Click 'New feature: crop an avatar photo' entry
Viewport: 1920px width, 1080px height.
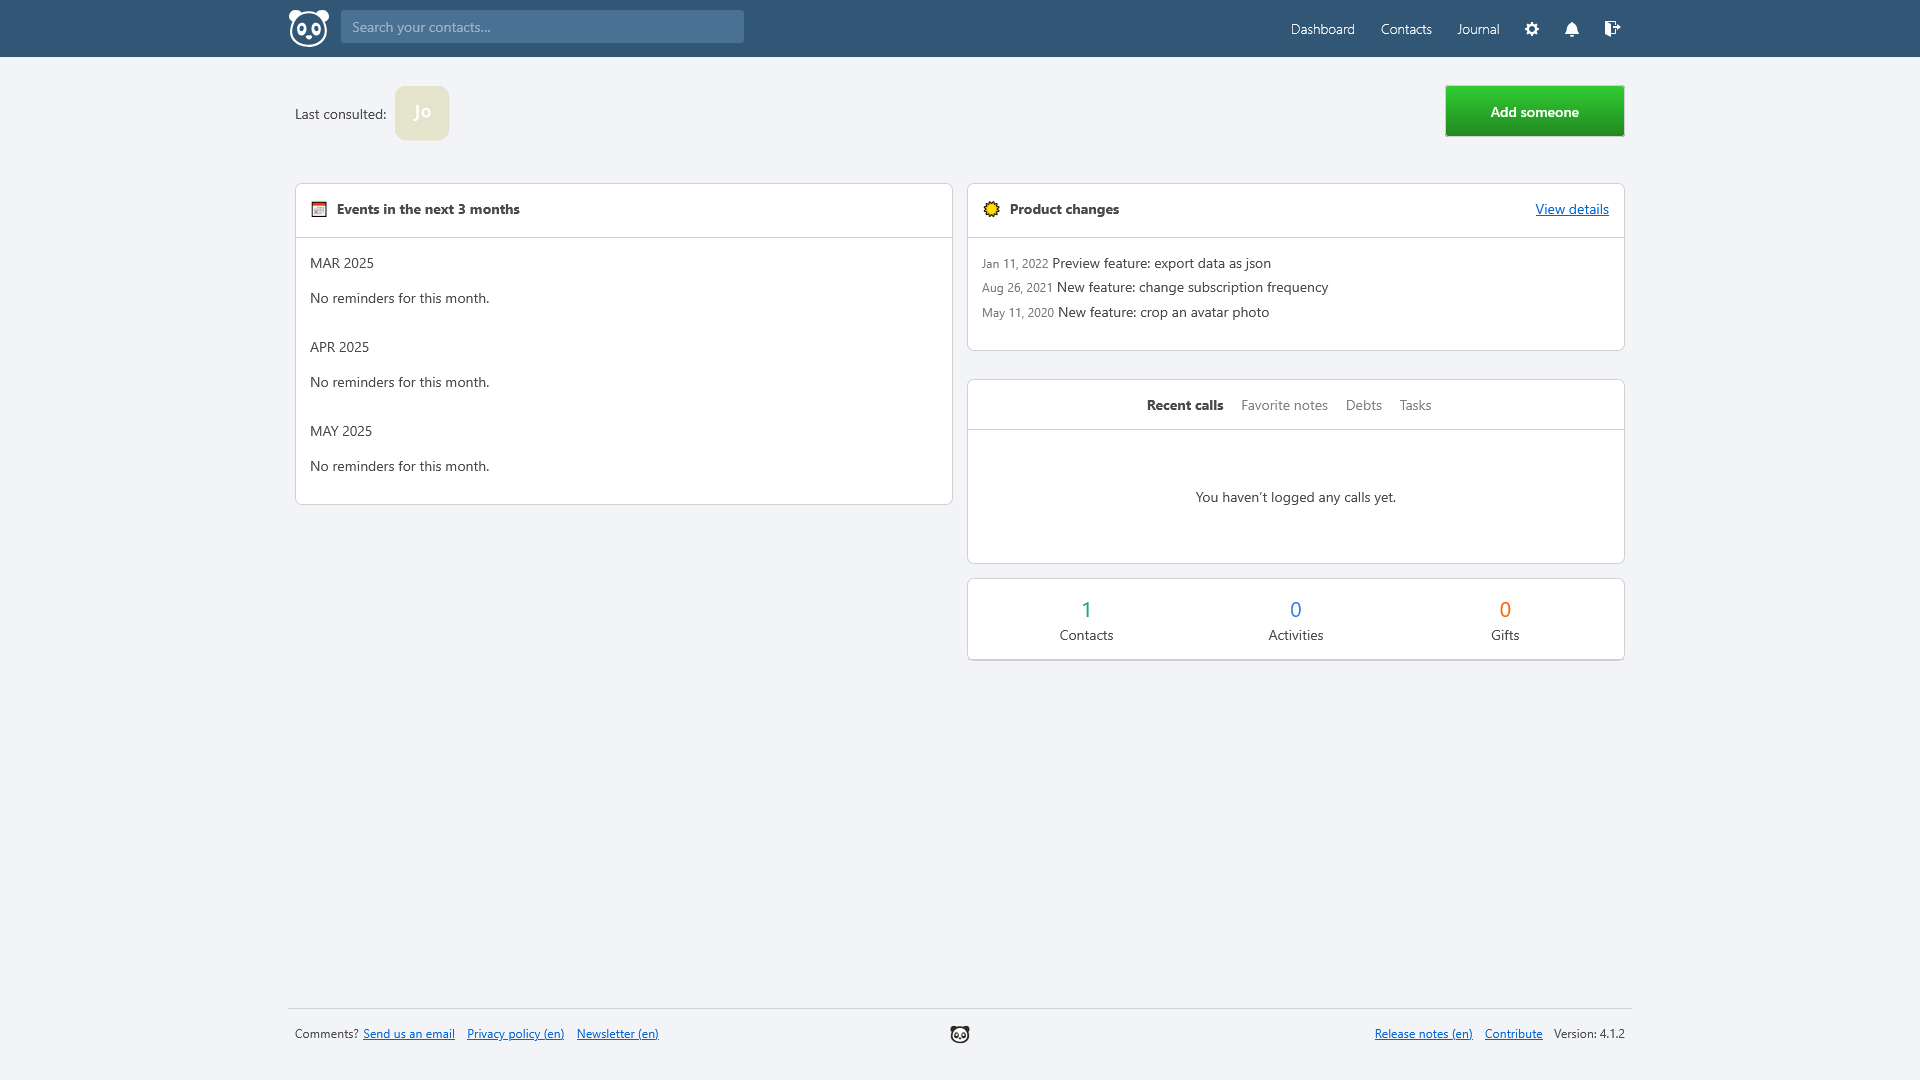pyautogui.click(x=1163, y=312)
